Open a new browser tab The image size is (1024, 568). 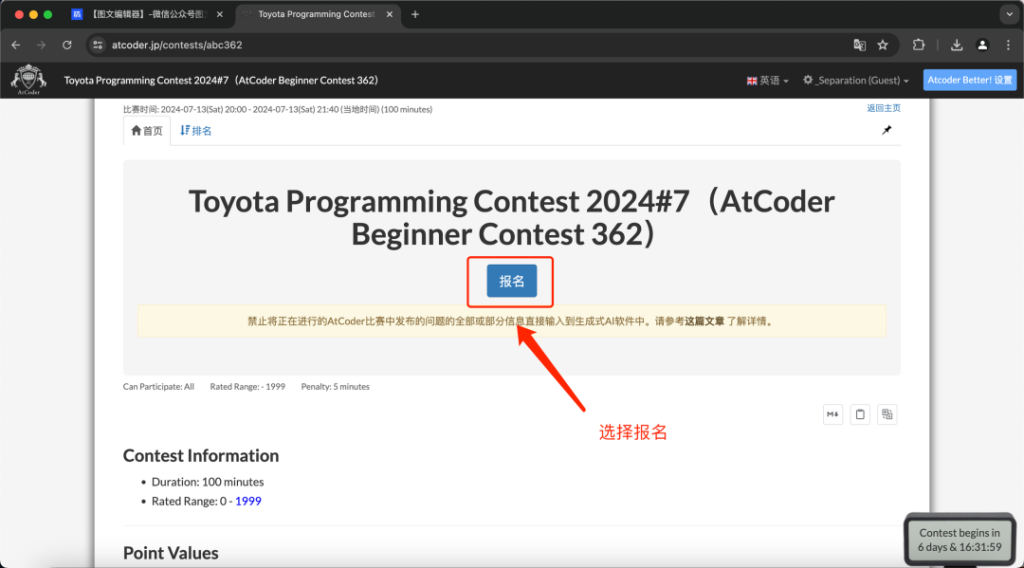(415, 14)
